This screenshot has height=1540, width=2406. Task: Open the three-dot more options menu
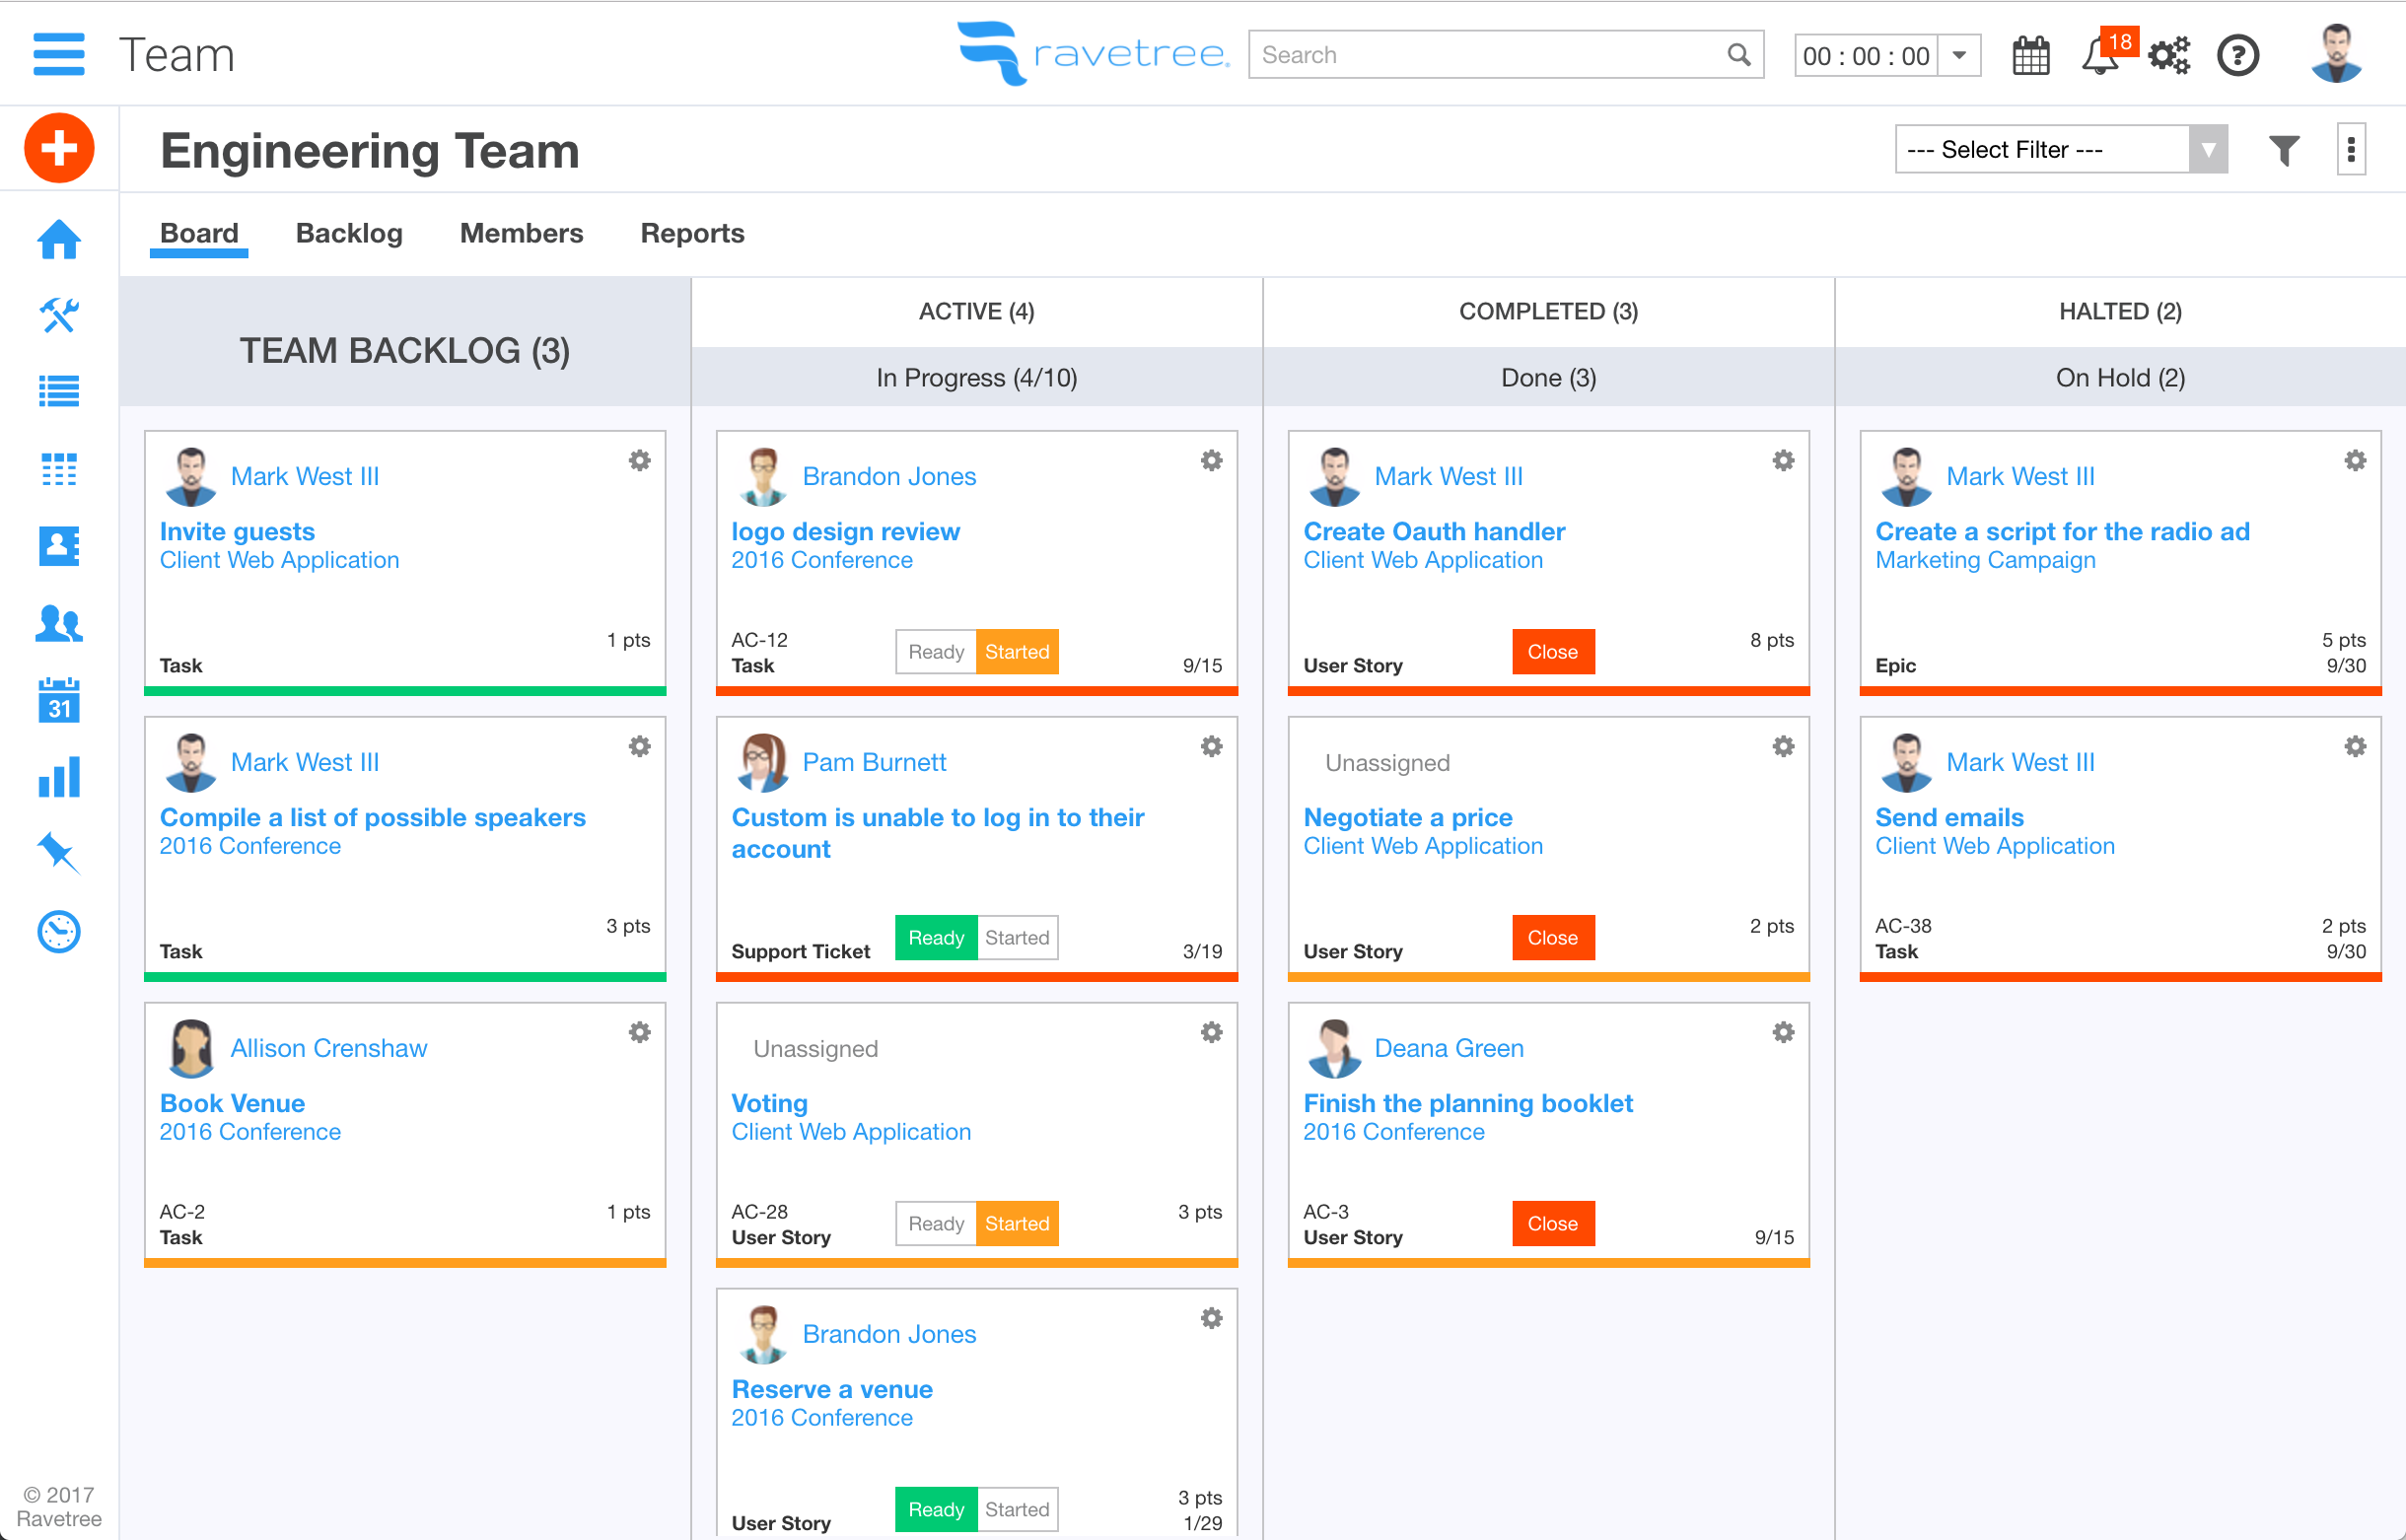(2350, 150)
